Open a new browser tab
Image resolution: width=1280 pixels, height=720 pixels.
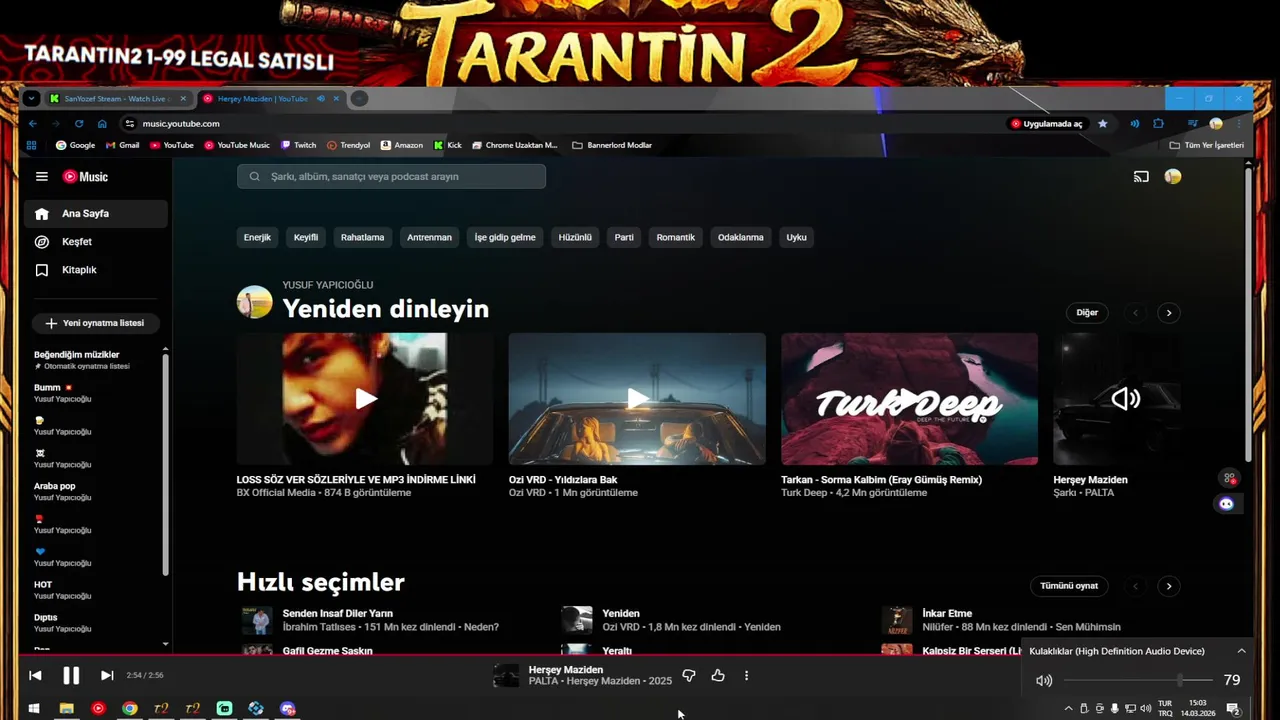pyautogui.click(x=359, y=98)
